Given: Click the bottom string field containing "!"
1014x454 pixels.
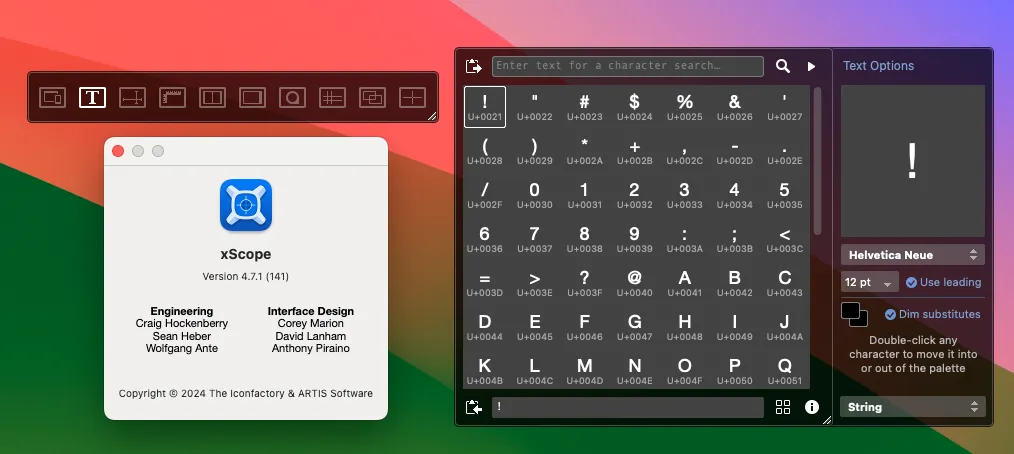Looking at the screenshot, I should tap(627, 407).
